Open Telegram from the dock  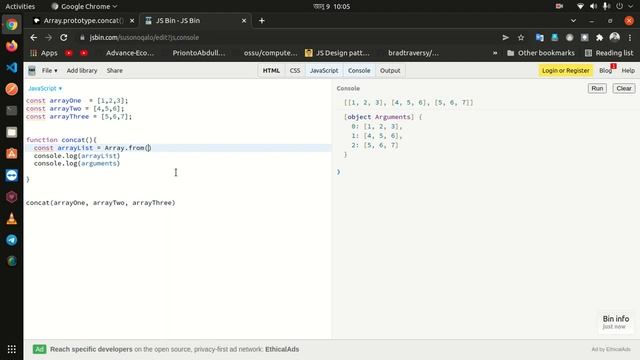coord(12,240)
